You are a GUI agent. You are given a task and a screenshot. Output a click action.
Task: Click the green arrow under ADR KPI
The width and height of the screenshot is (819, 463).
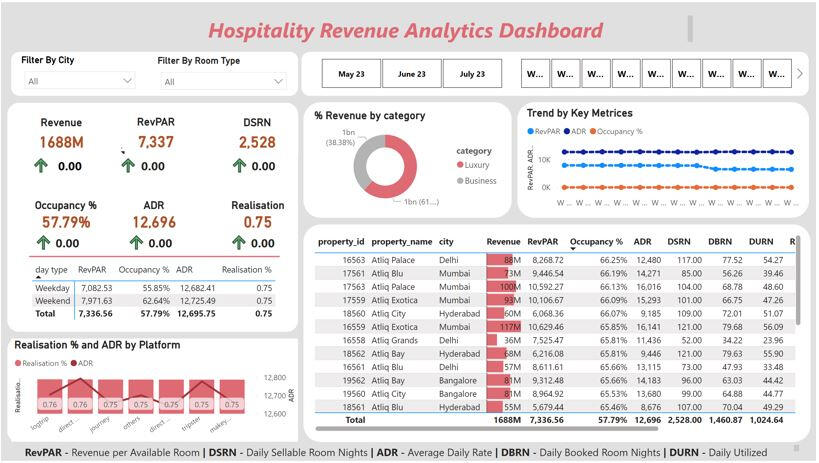point(128,242)
